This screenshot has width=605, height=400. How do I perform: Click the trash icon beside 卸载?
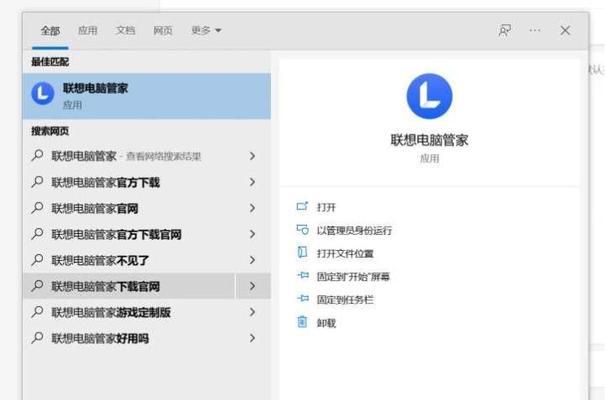(302, 322)
